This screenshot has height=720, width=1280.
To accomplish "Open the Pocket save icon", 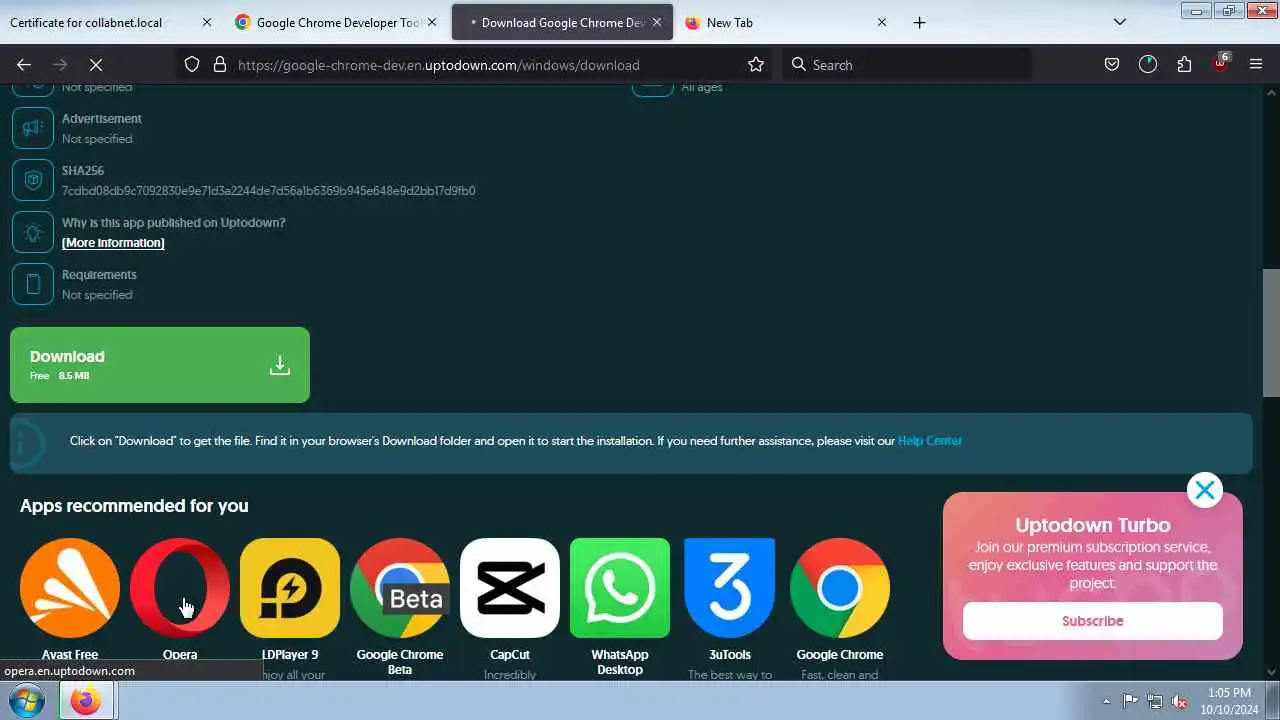I will (x=1112, y=64).
